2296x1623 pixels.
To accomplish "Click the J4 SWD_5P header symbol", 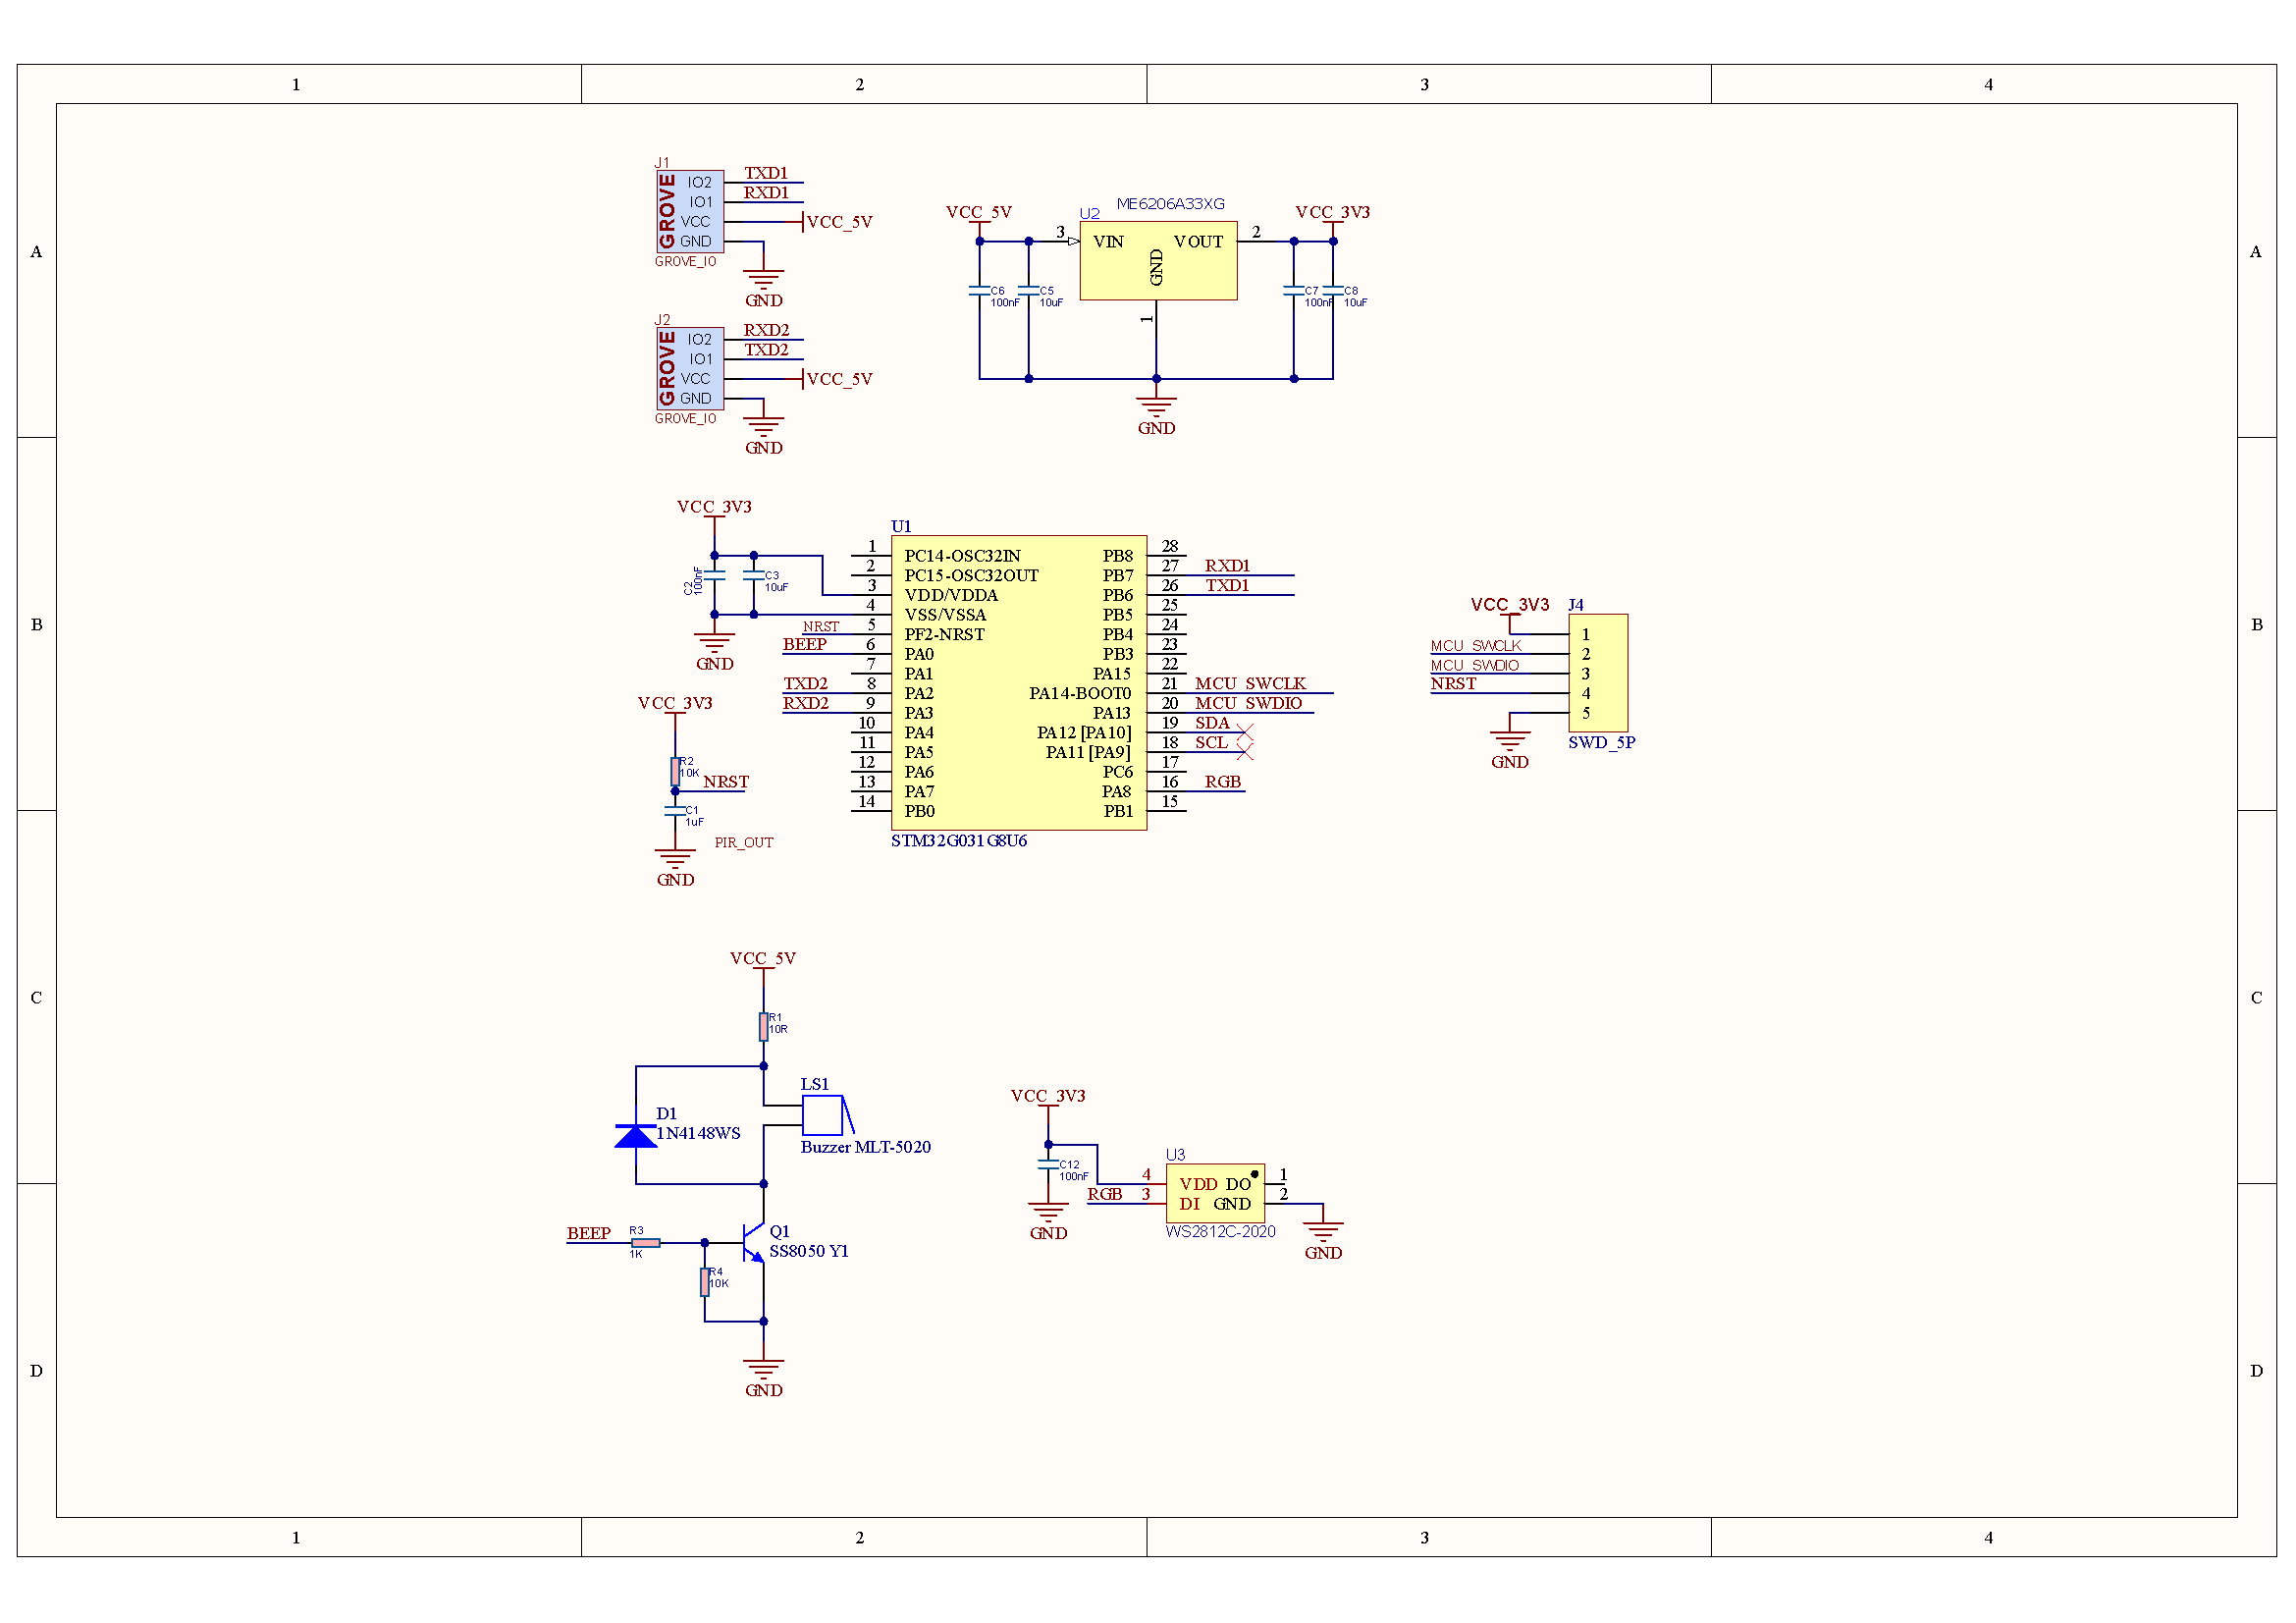I will [1598, 673].
